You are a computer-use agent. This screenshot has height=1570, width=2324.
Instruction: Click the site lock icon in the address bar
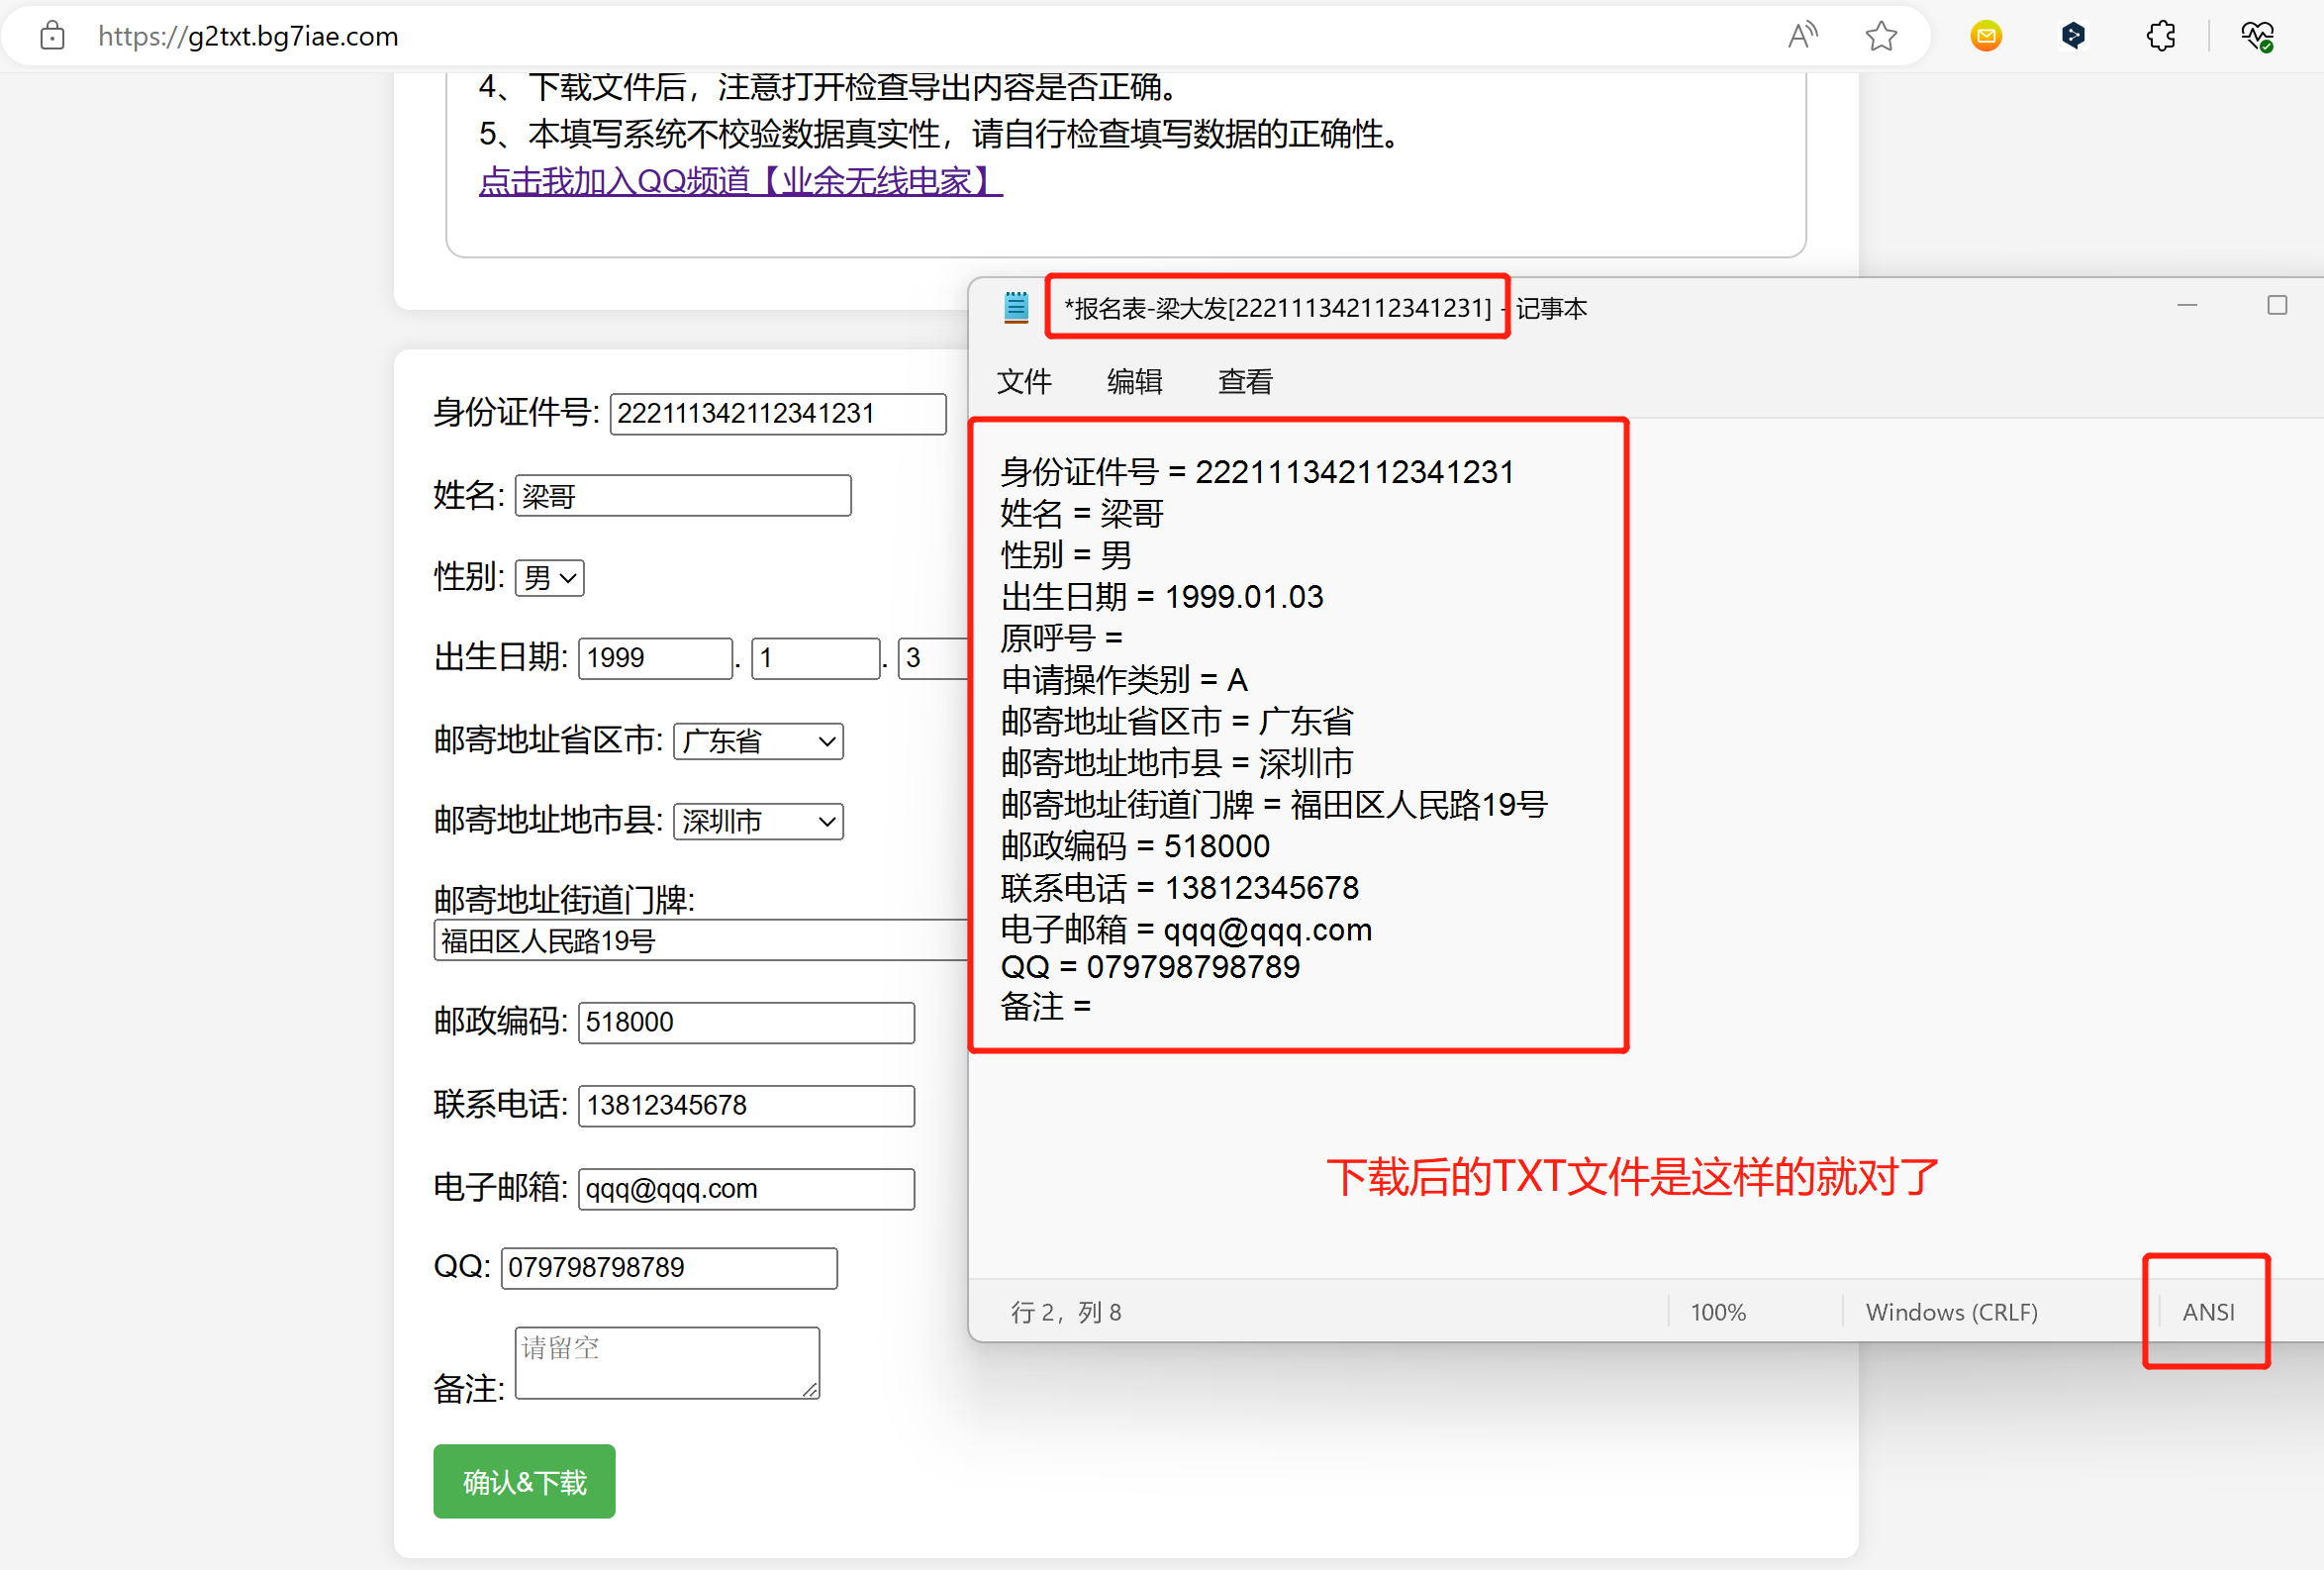click(52, 36)
